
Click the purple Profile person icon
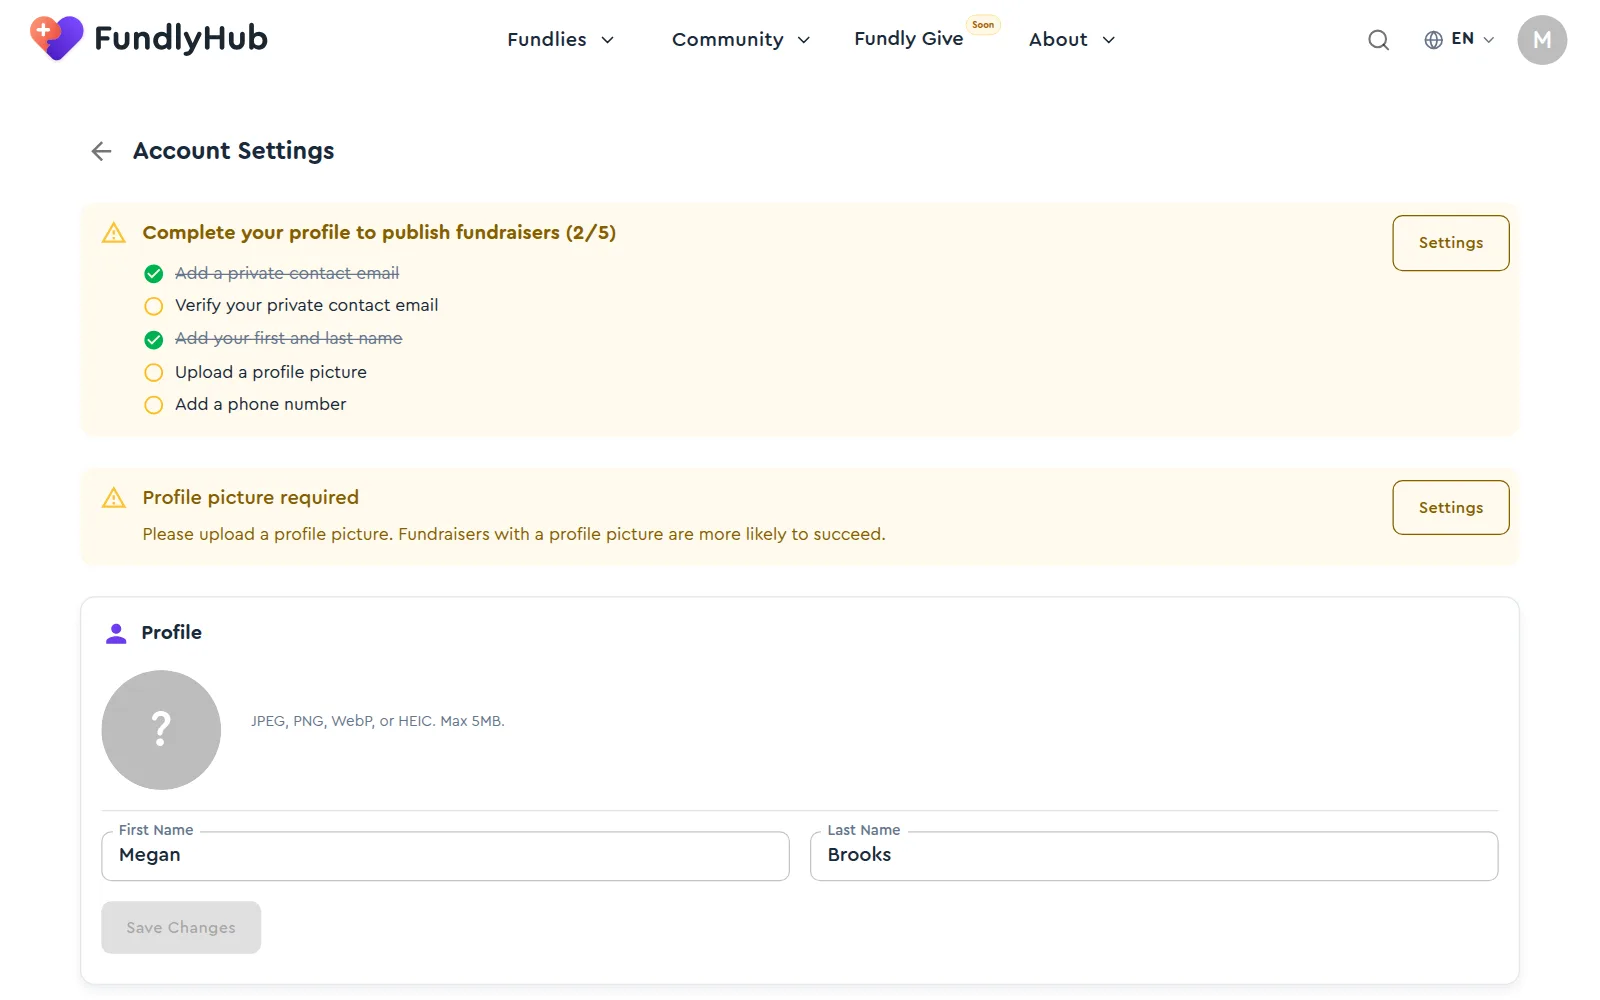(116, 633)
